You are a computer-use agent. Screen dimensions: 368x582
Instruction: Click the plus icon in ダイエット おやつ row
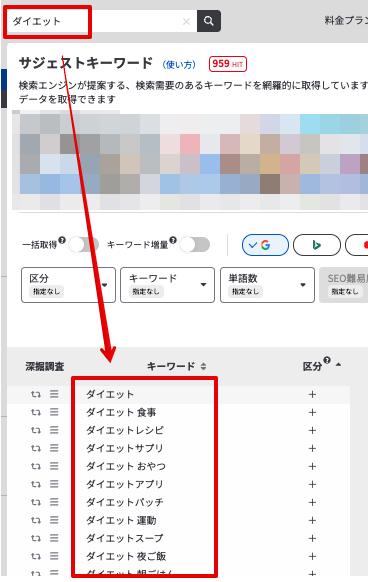pyautogui.click(x=312, y=466)
